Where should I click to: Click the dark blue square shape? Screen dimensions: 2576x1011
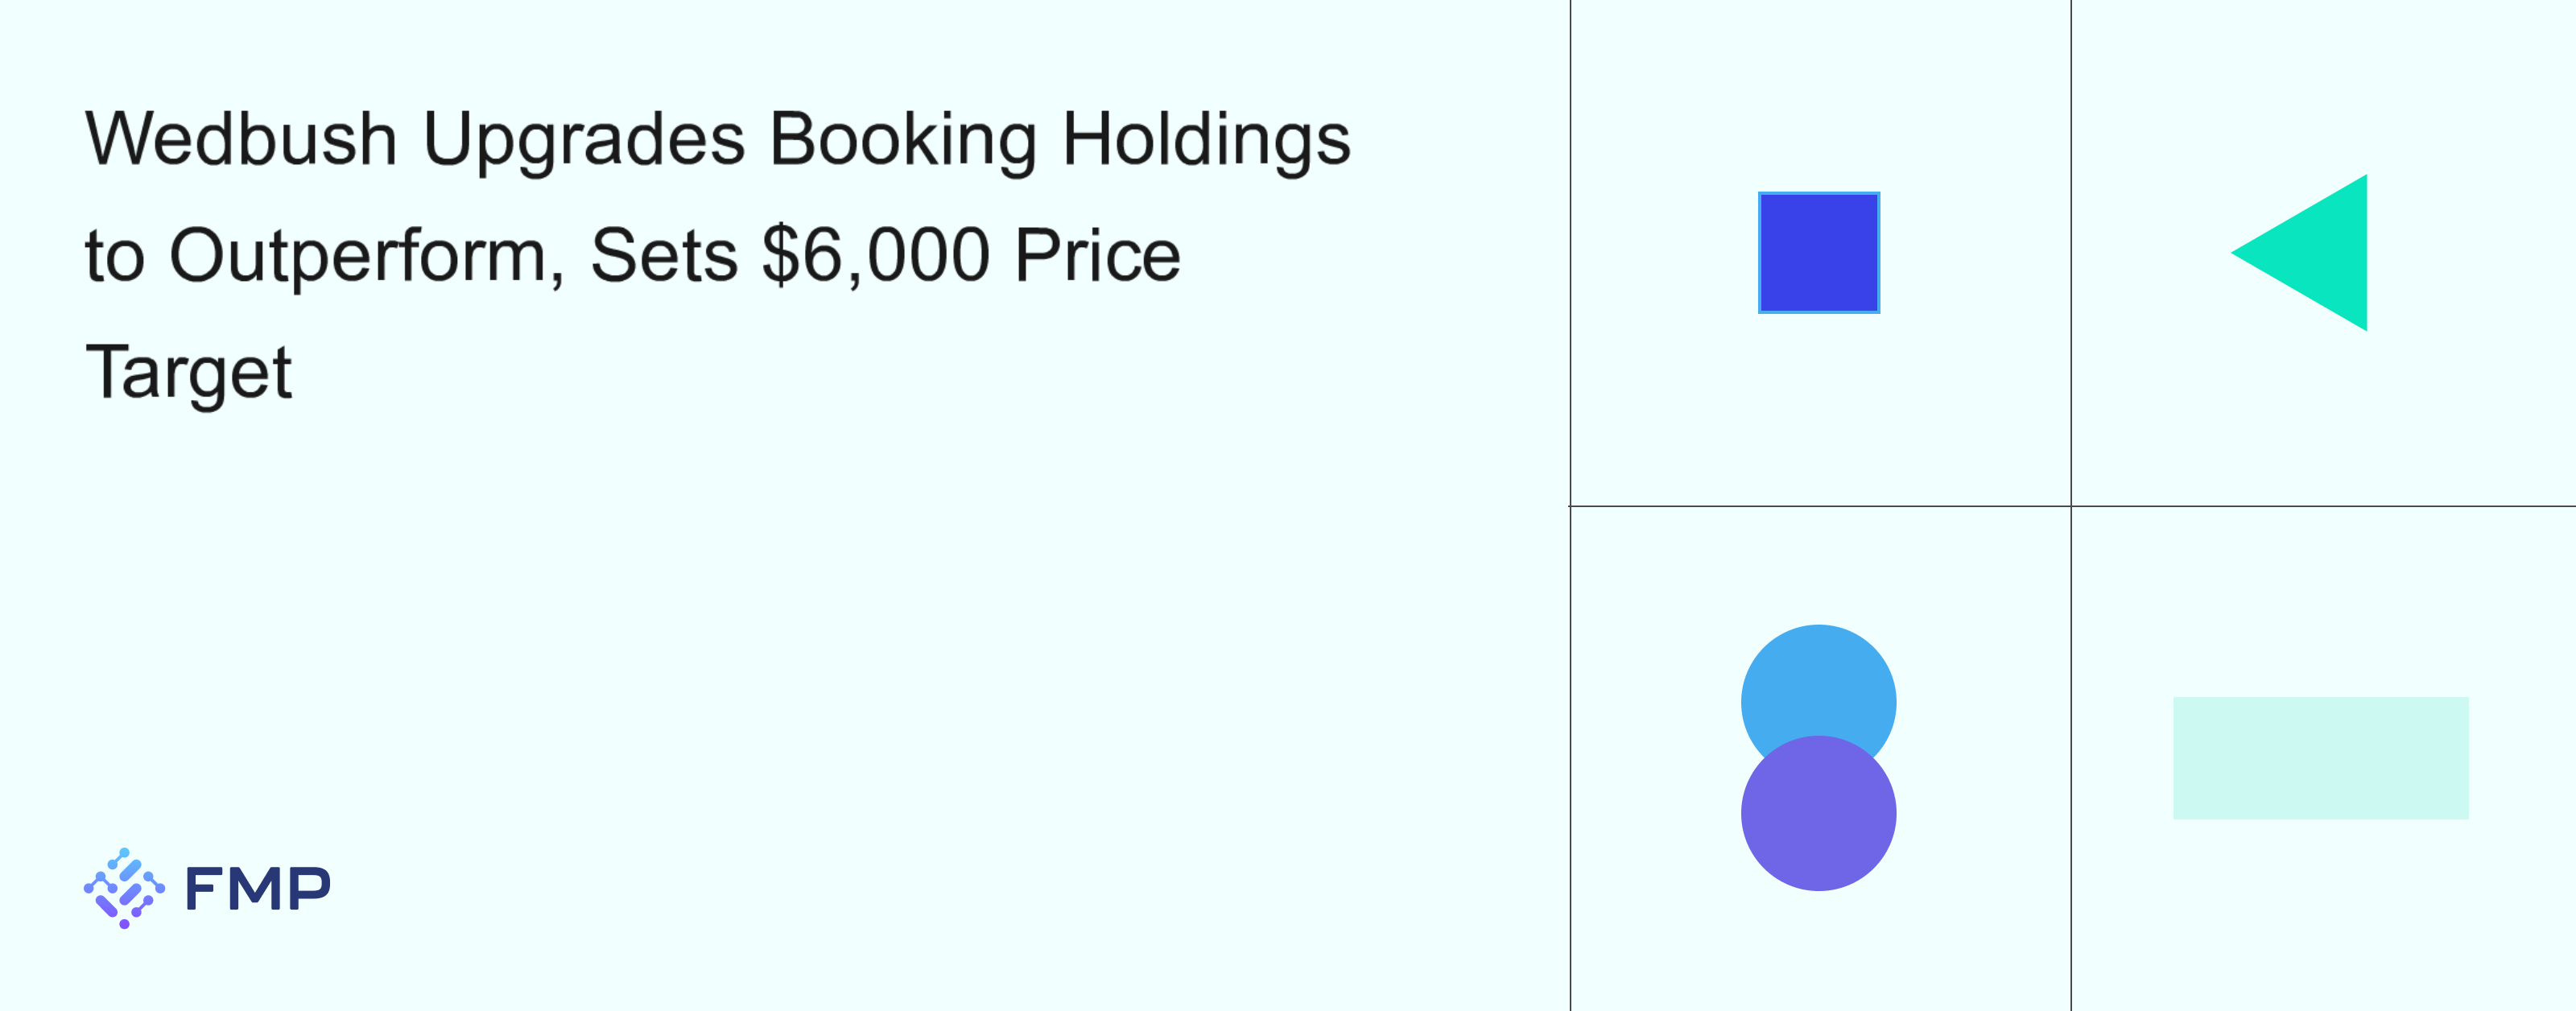coord(1818,253)
